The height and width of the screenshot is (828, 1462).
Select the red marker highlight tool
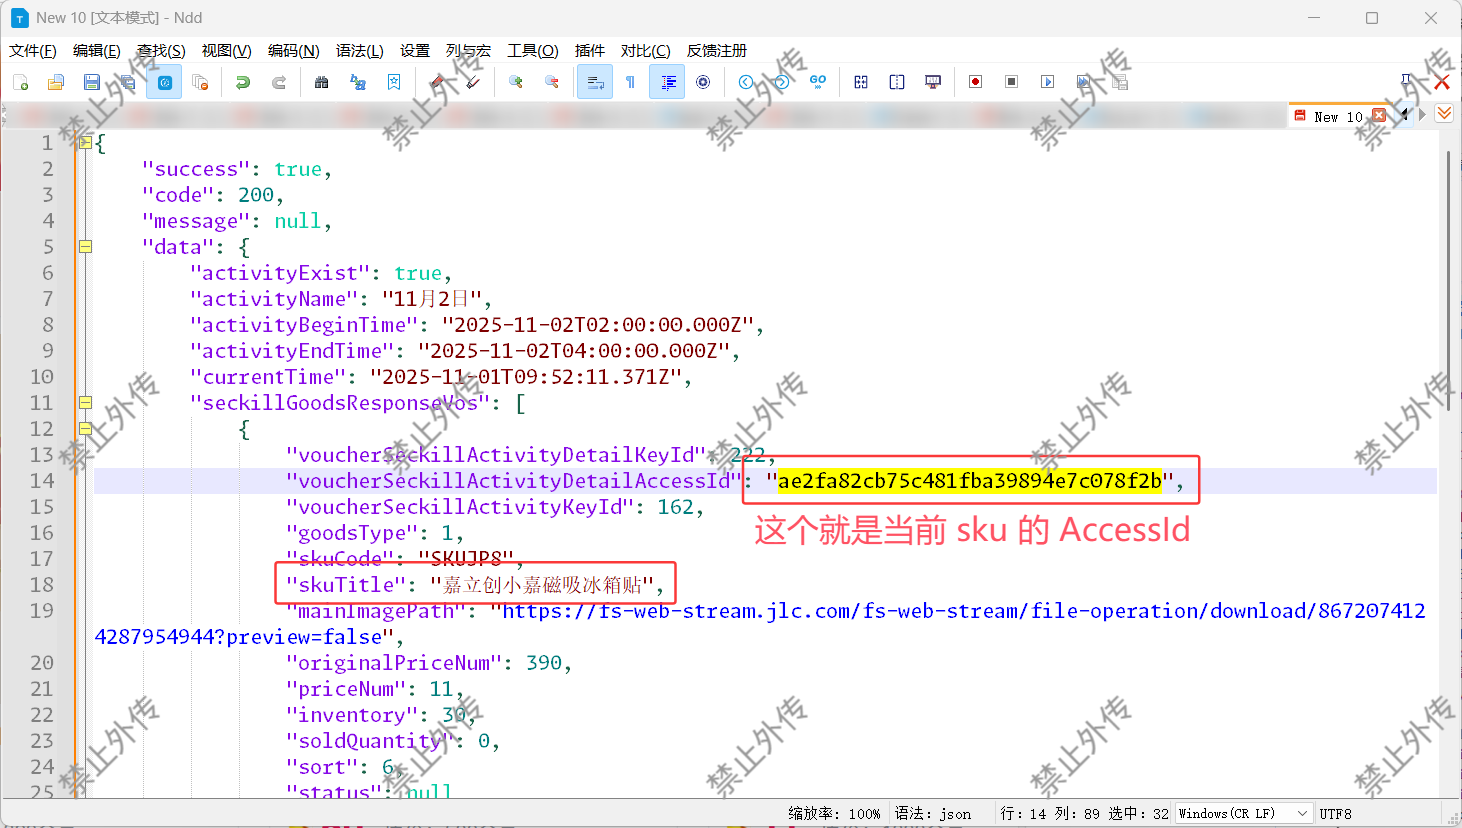tap(437, 82)
